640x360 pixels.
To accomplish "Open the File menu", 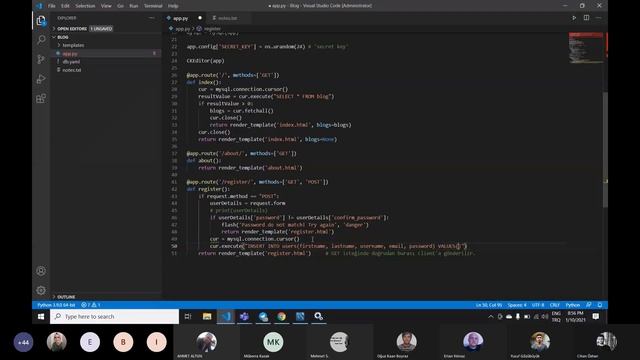I will [x=51, y=6].
